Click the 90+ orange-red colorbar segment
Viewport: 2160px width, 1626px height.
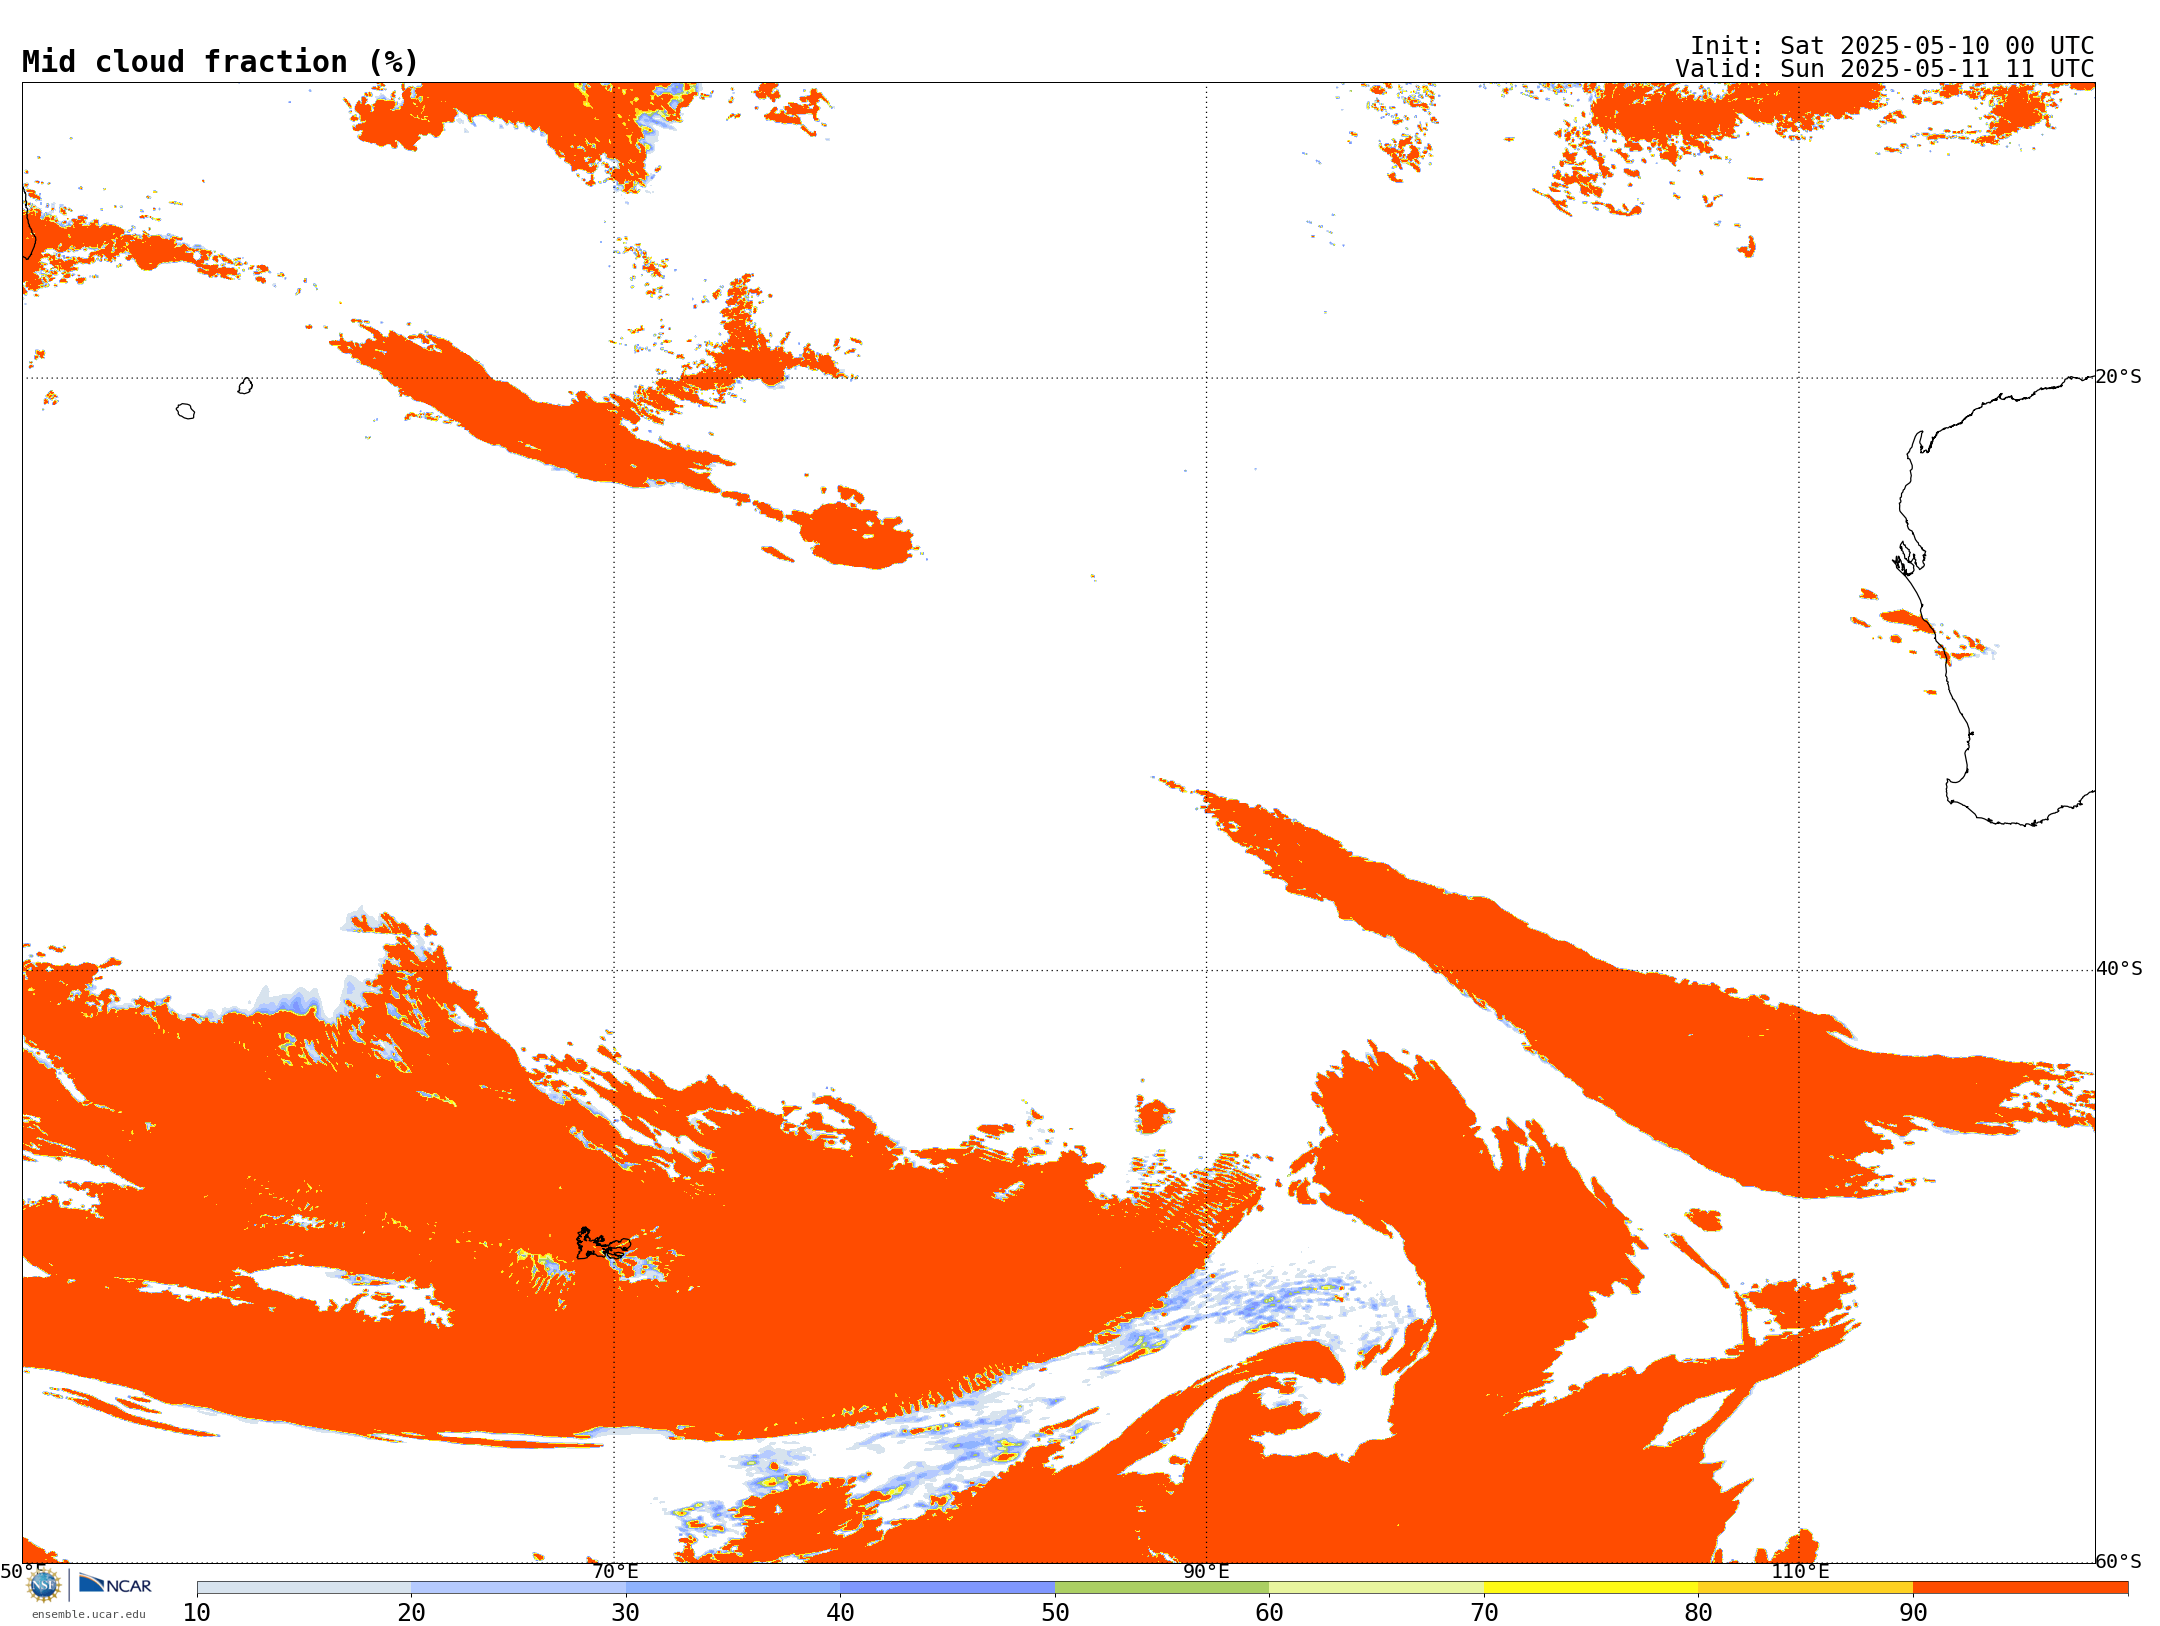coord(2020,1588)
